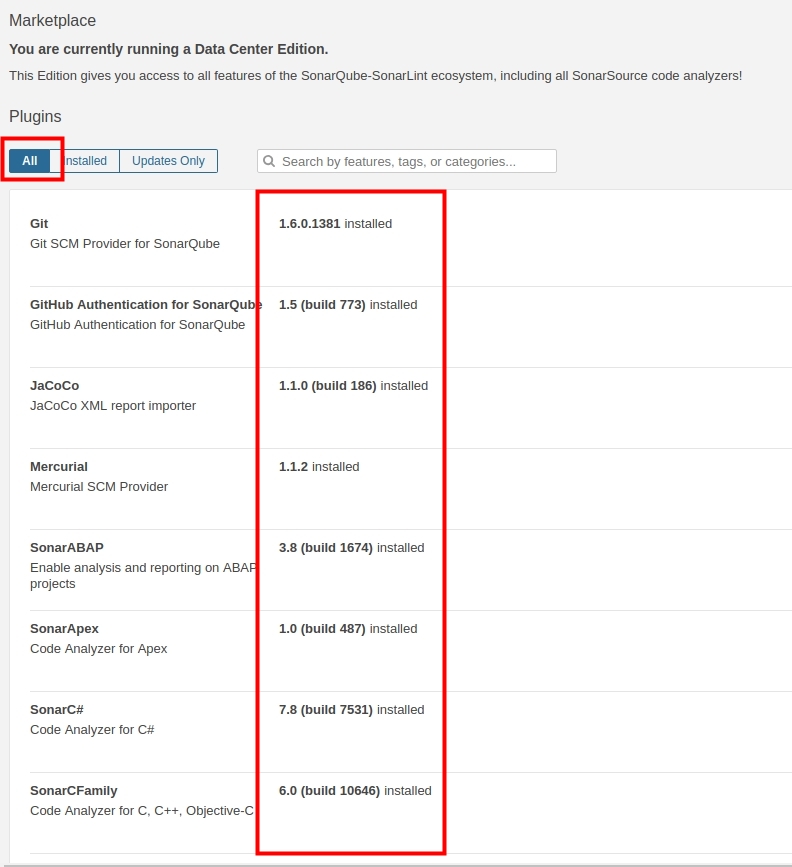Click version 1.1.2 installed text

click(x=319, y=467)
